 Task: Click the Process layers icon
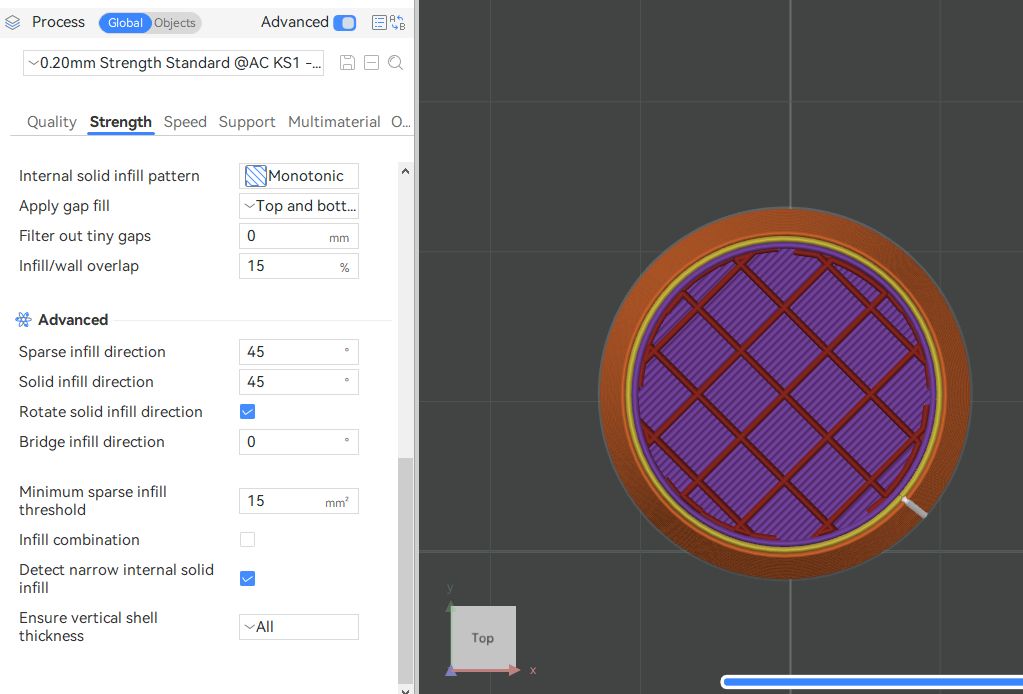pyautogui.click(x=12, y=23)
